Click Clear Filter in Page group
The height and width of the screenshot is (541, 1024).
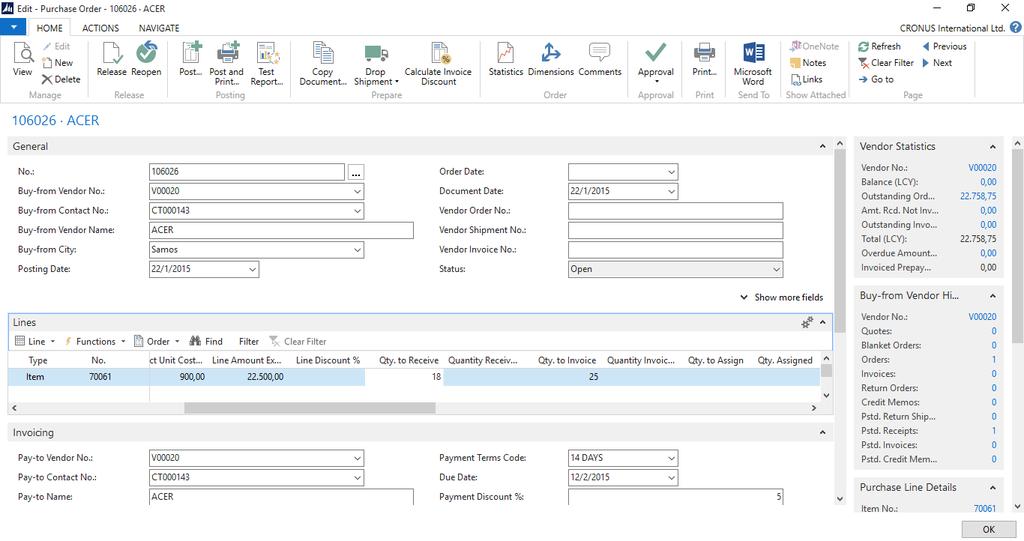point(886,63)
